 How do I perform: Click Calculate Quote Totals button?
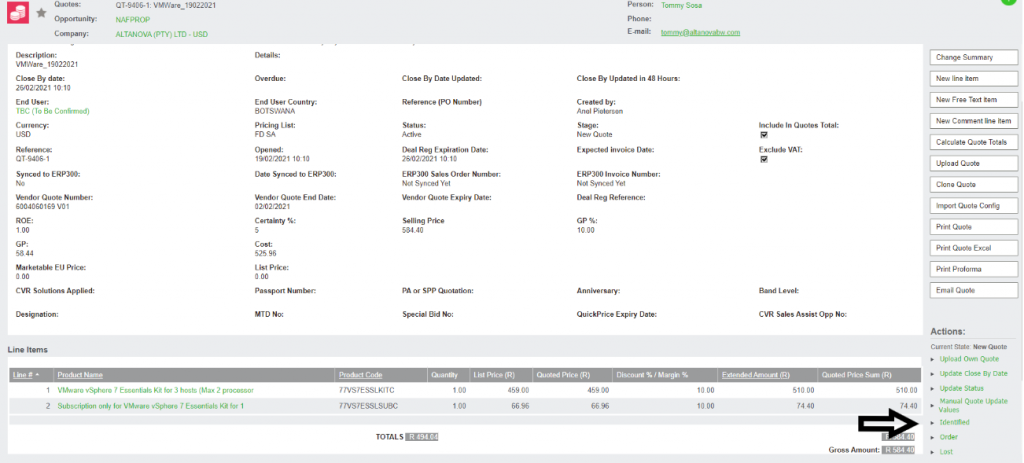tap(973, 142)
